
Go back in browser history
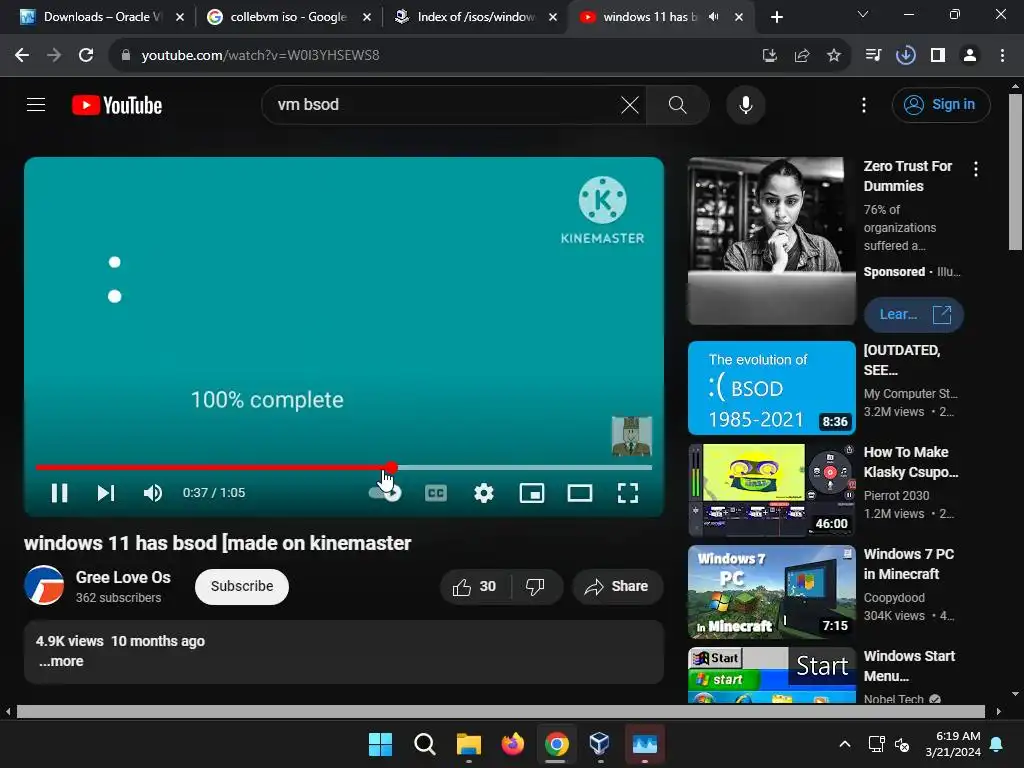coord(22,56)
